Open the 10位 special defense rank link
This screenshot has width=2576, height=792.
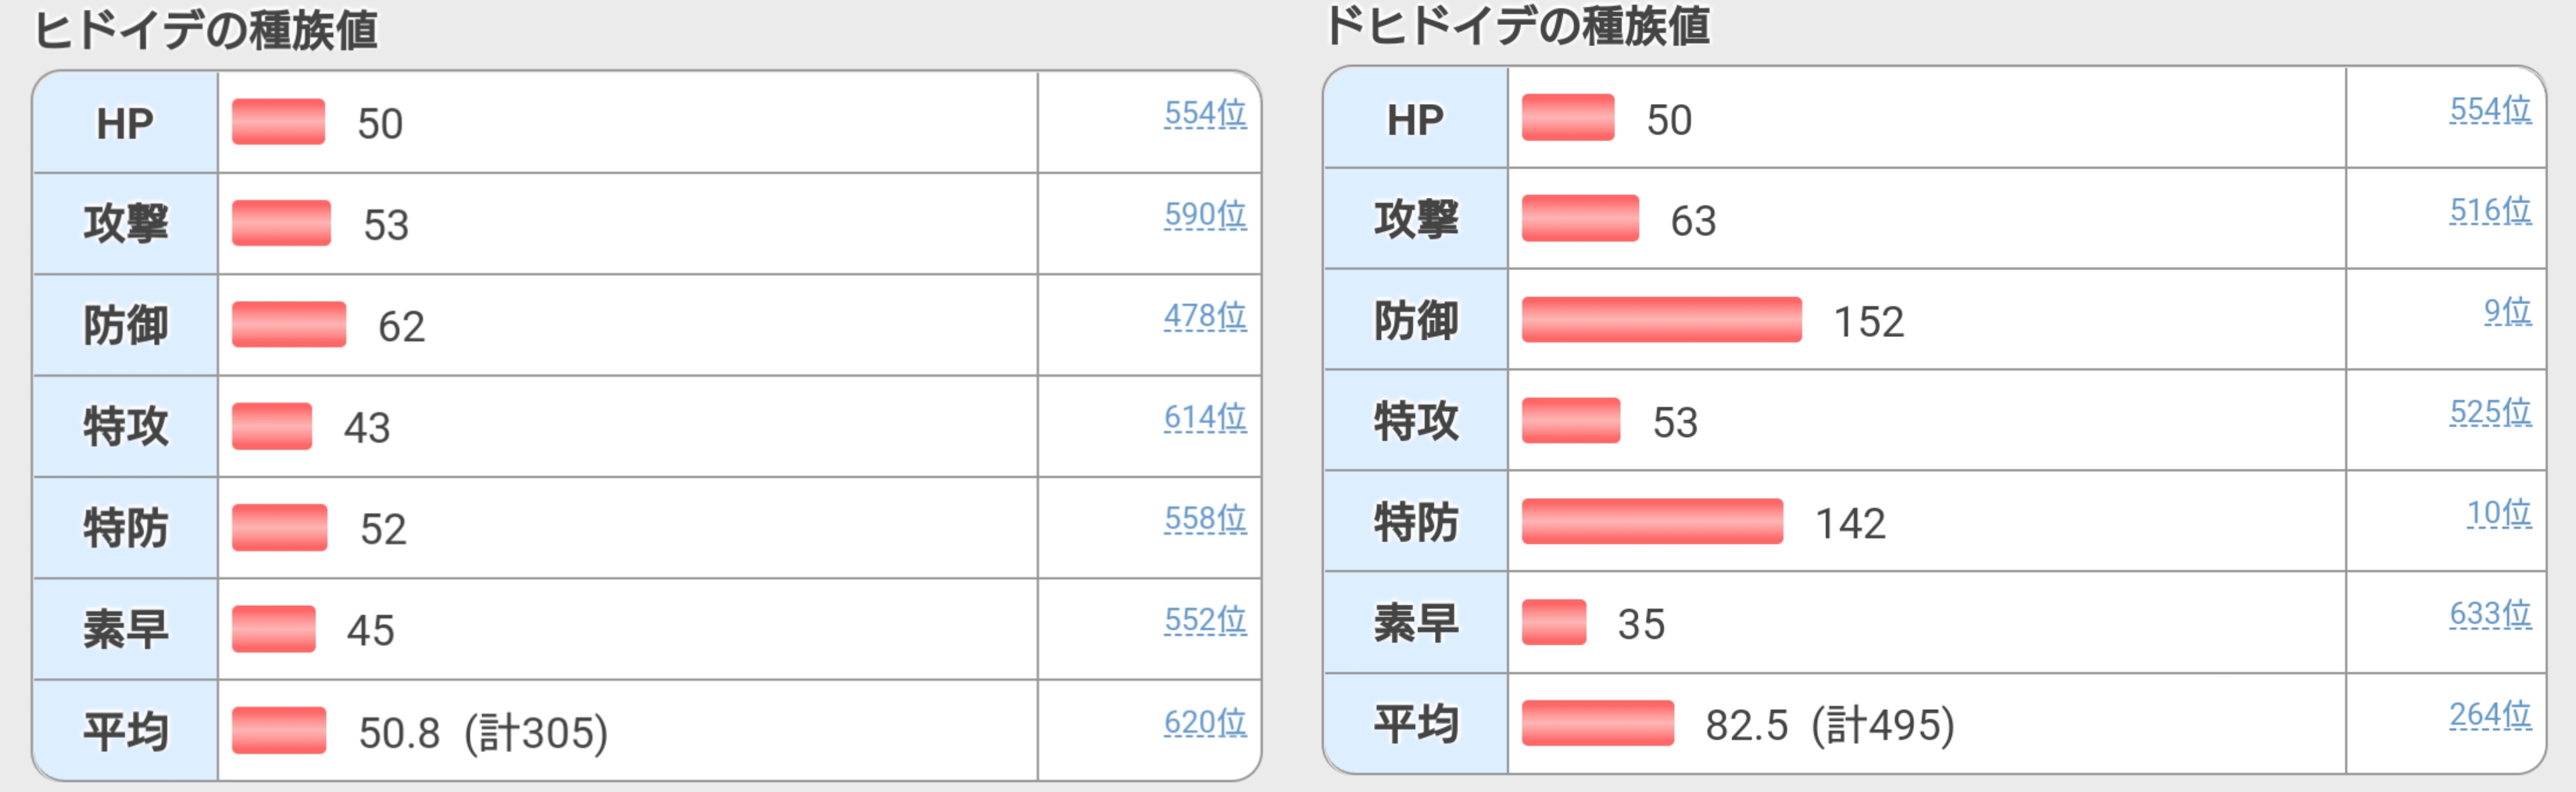2499,514
